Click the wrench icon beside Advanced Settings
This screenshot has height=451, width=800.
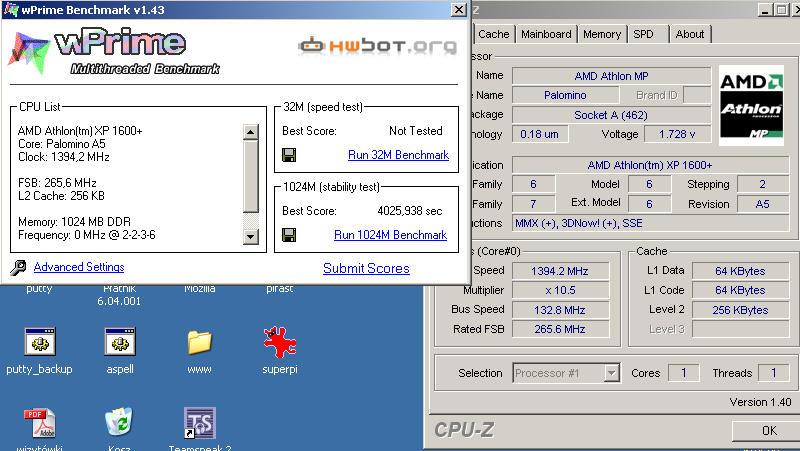(x=18, y=267)
